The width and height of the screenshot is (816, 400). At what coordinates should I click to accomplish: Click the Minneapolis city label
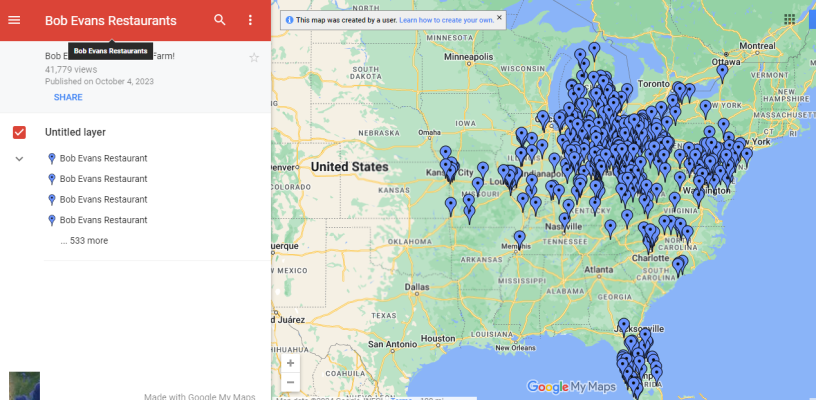(468, 56)
